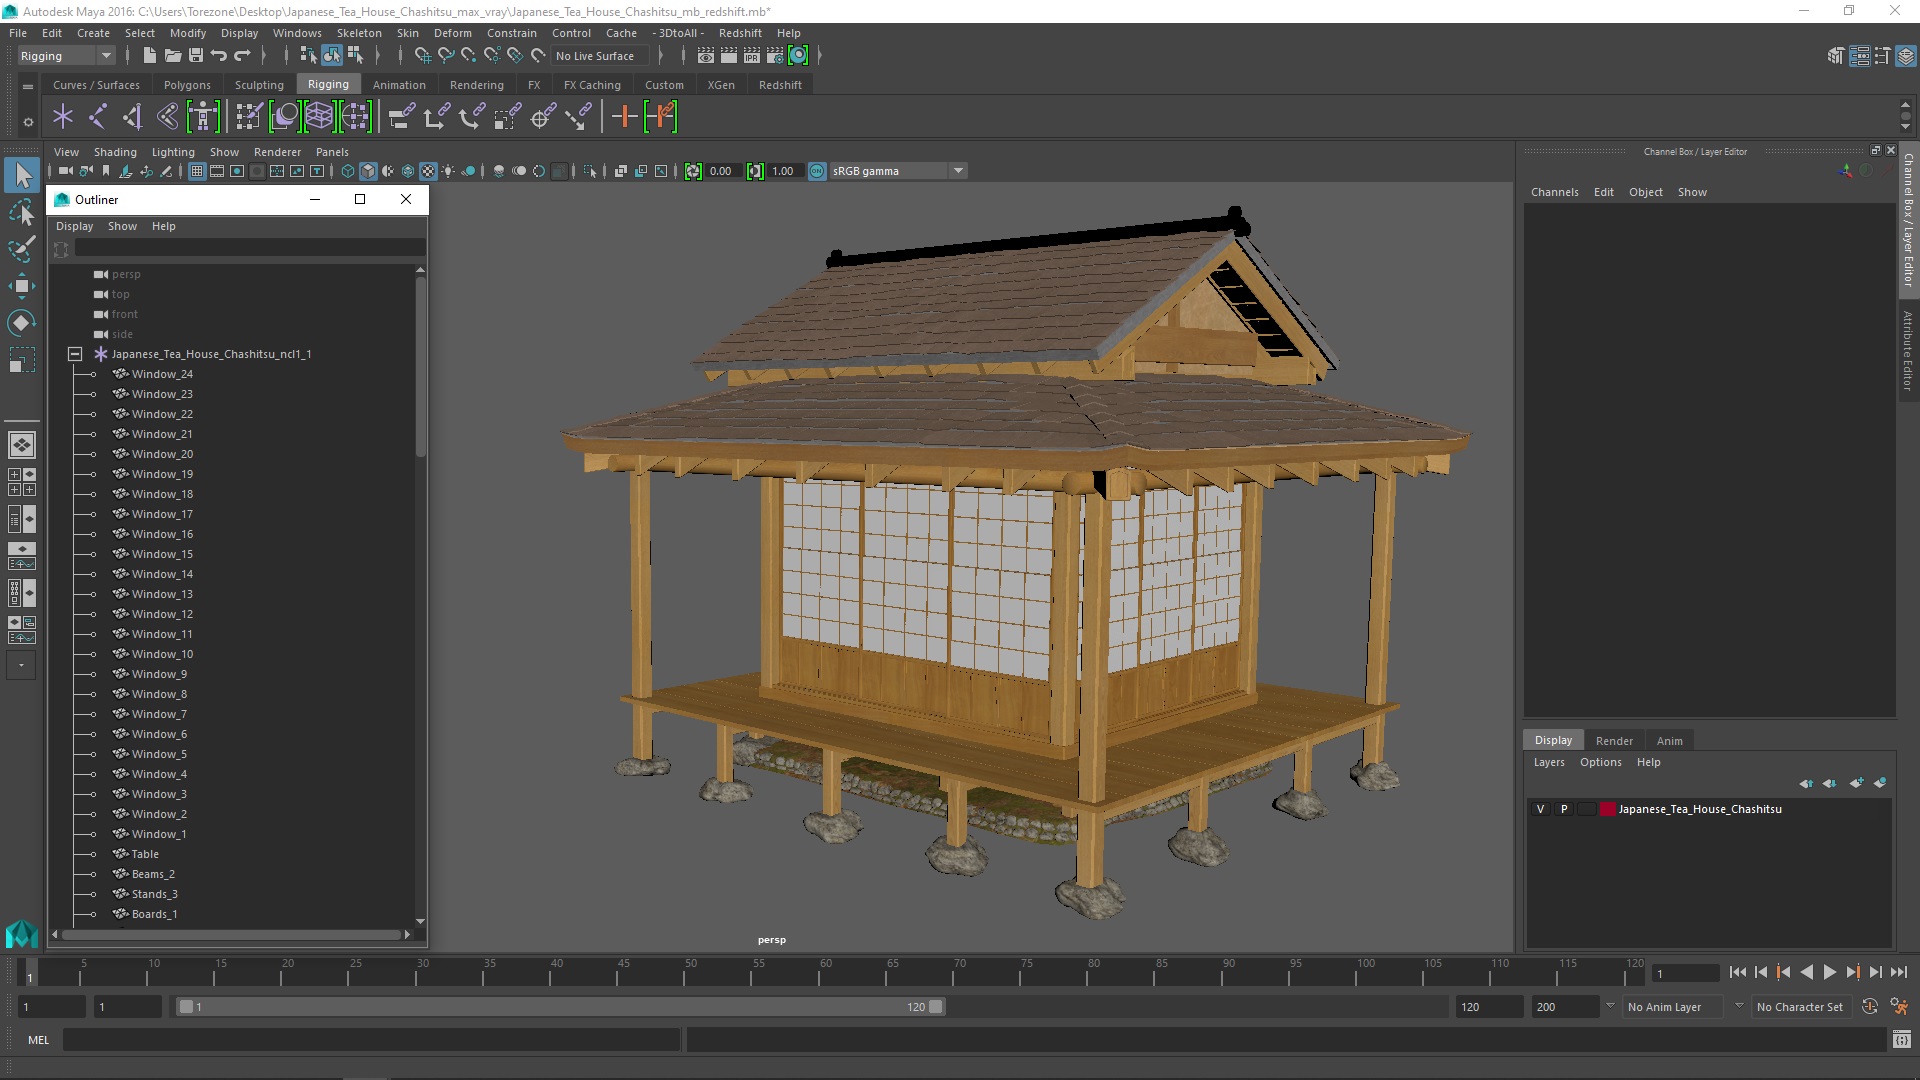Toggle the layer playback P box
1920x1080 pixels.
(x=1564, y=809)
